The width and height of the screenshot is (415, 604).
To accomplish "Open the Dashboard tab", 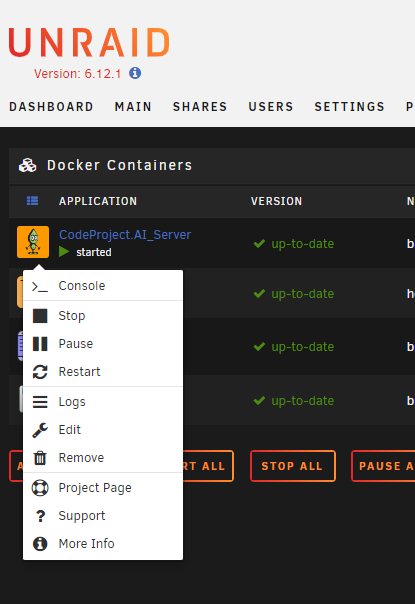I will 51,106.
